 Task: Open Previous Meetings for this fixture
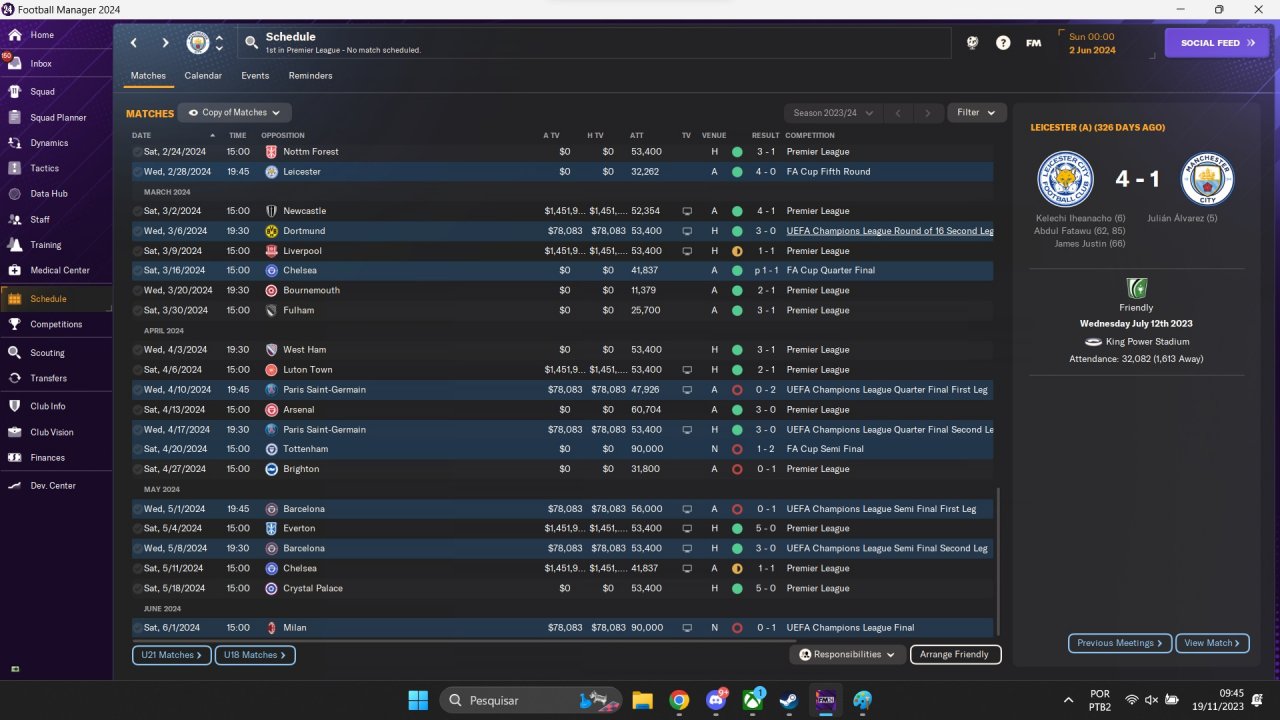pos(1120,643)
